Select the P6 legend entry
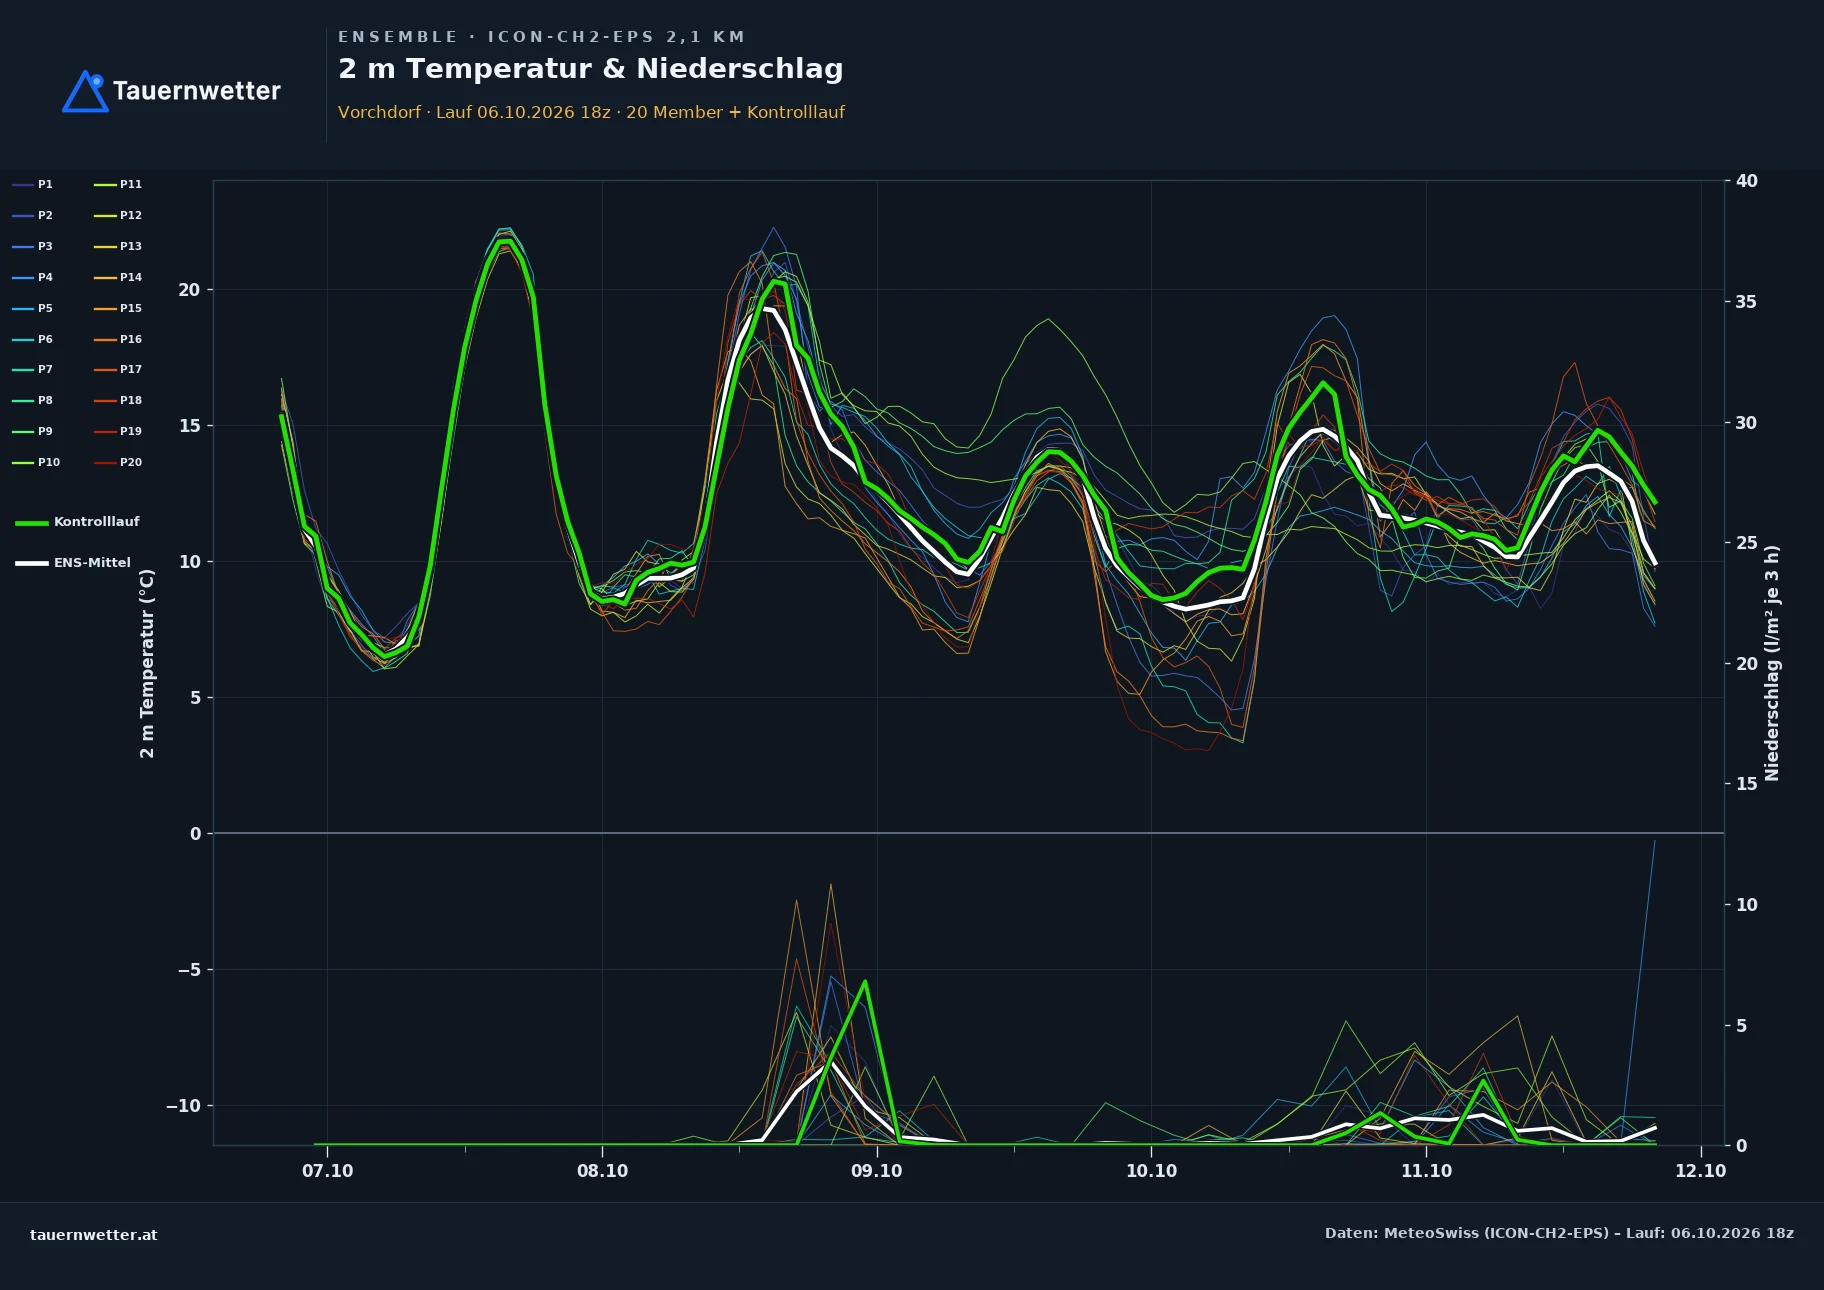 33,340
